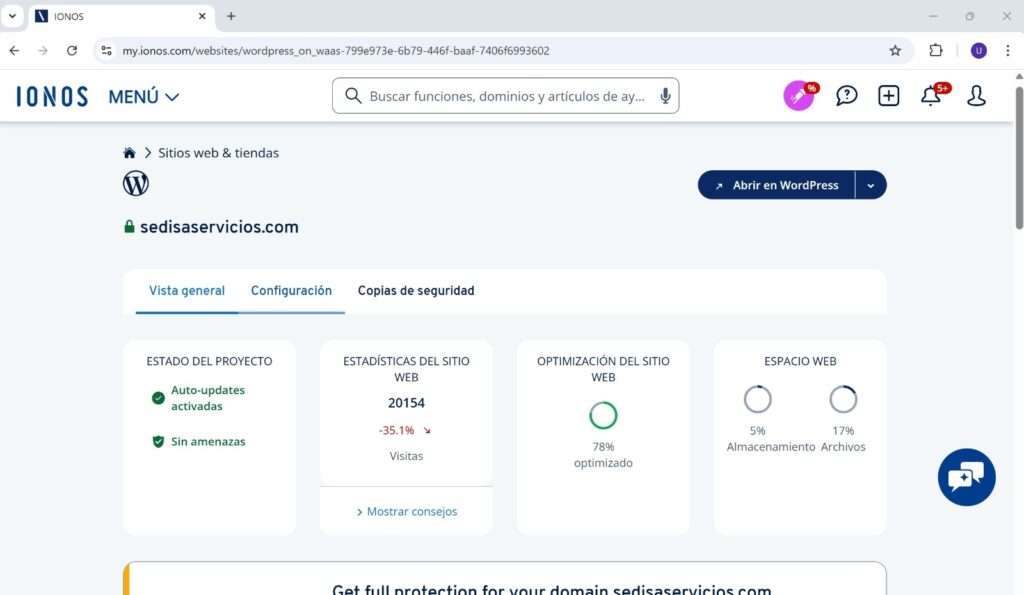Click the browser back arrow

[14, 50]
